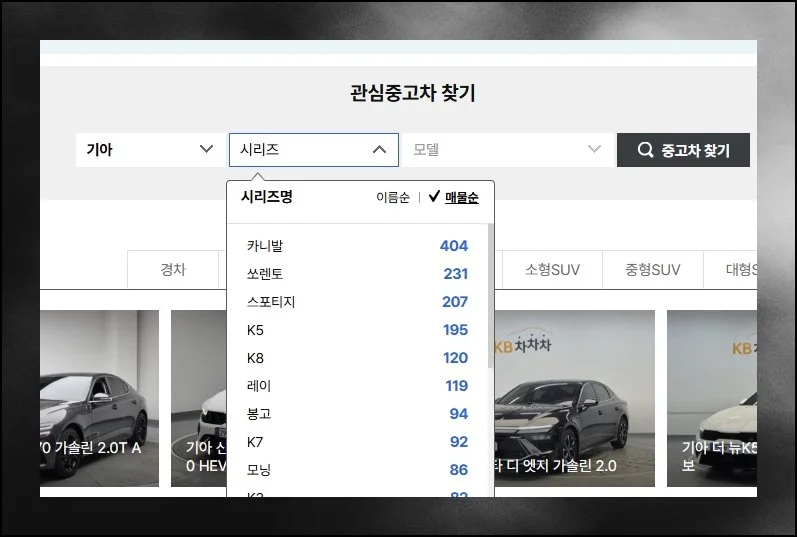797x537 pixels.
Task: Select the 중형SUV tab
Action: [652, 270]
